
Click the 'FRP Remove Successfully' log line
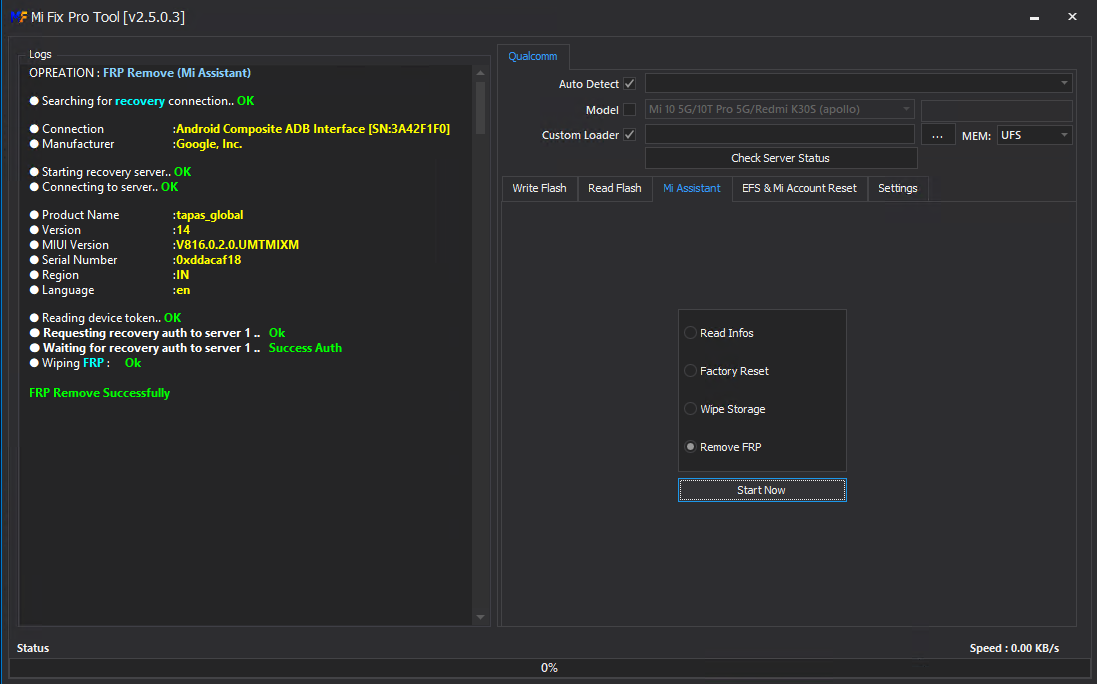(99, 393)
